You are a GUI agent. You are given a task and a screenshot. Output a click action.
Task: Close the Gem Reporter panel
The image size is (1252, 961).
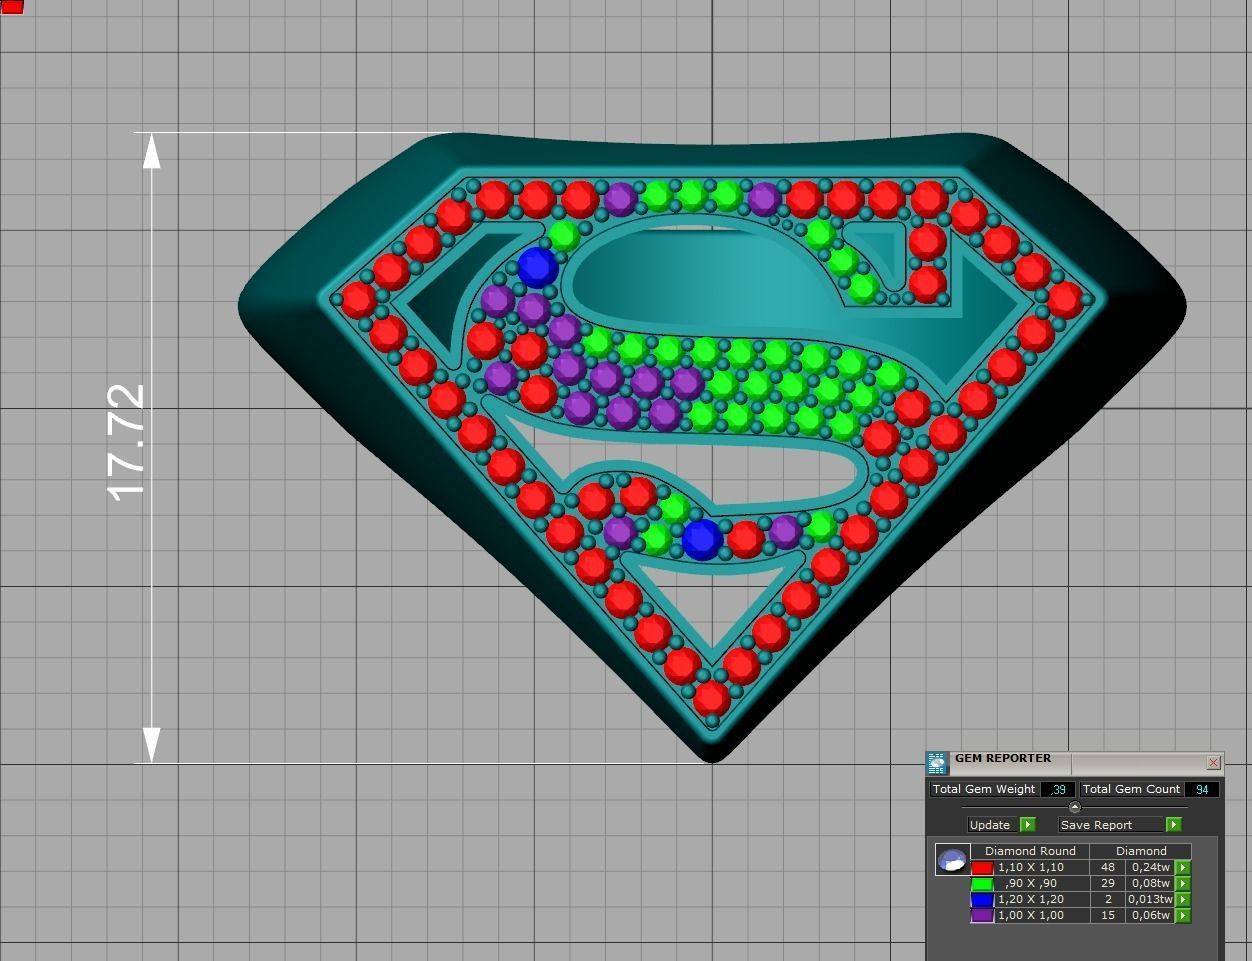tap(1213, 762)
